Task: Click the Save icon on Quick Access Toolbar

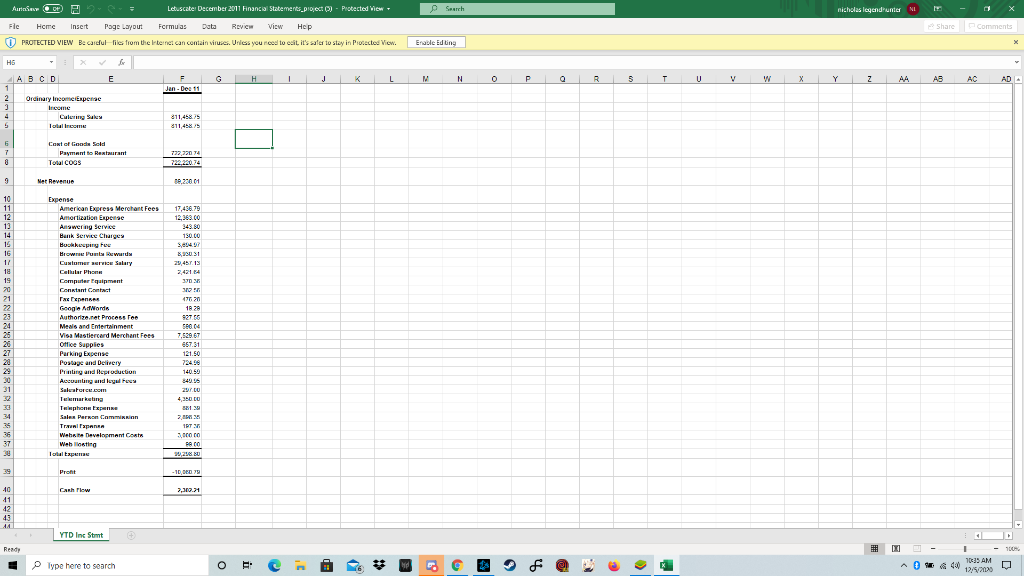Action: coord(75,9)
